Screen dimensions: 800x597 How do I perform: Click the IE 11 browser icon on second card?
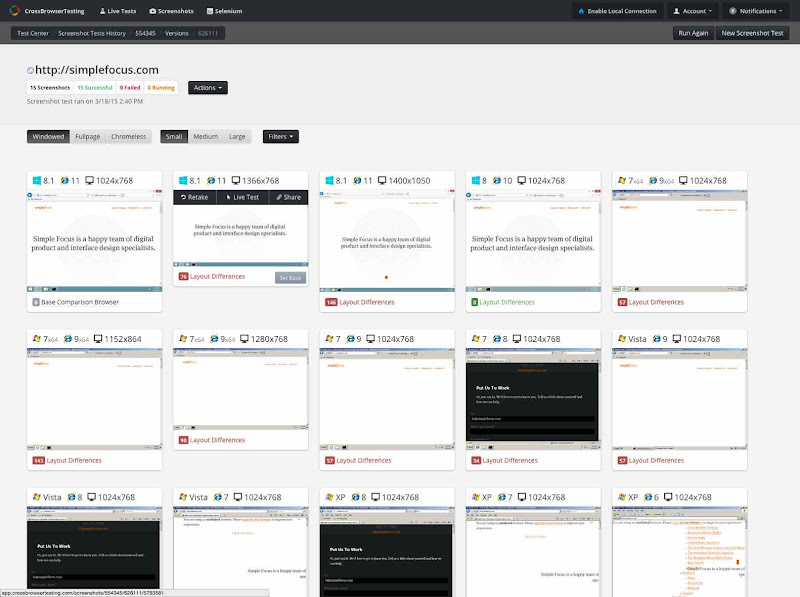pyautogui.click(x=211, y=180)
